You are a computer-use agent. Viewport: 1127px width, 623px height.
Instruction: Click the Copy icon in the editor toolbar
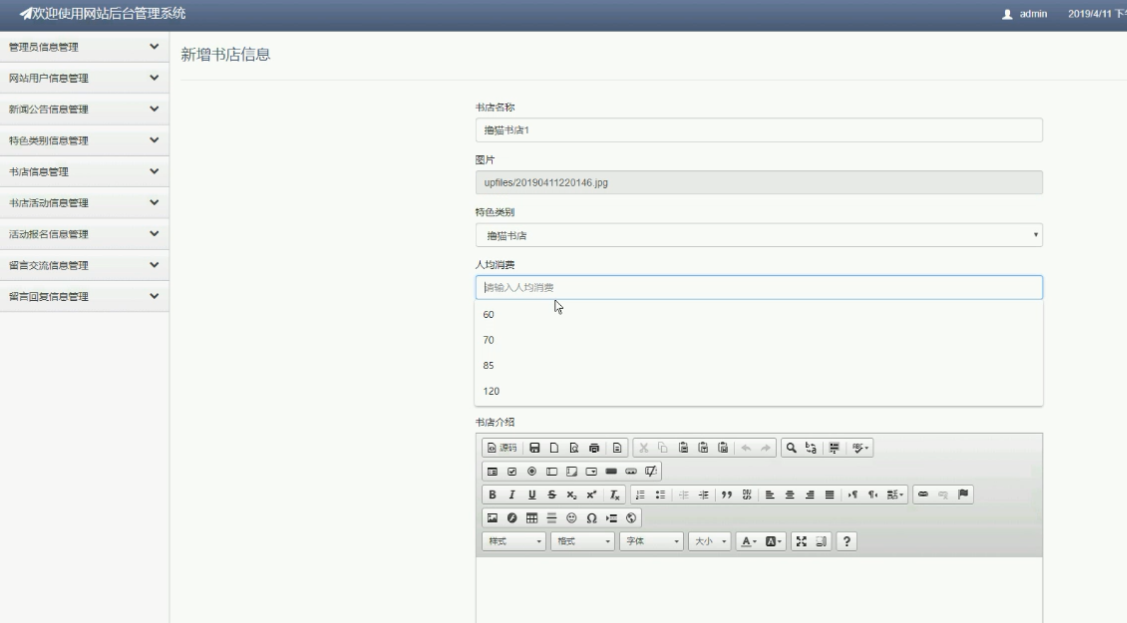[663, 448]
